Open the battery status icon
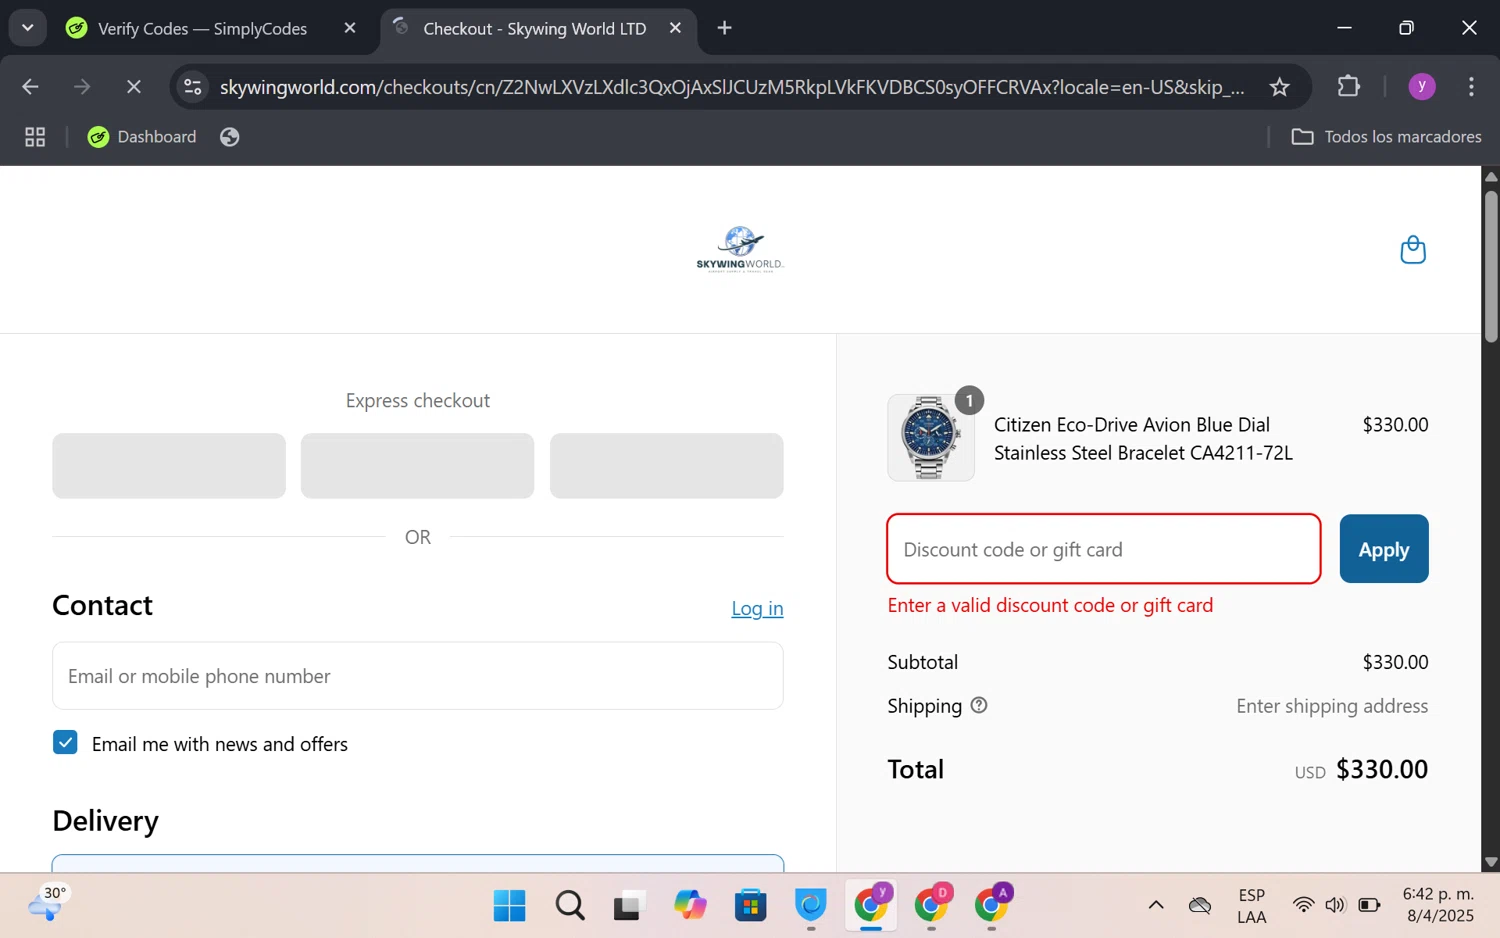1500x938 pixels. point(1369,906)
